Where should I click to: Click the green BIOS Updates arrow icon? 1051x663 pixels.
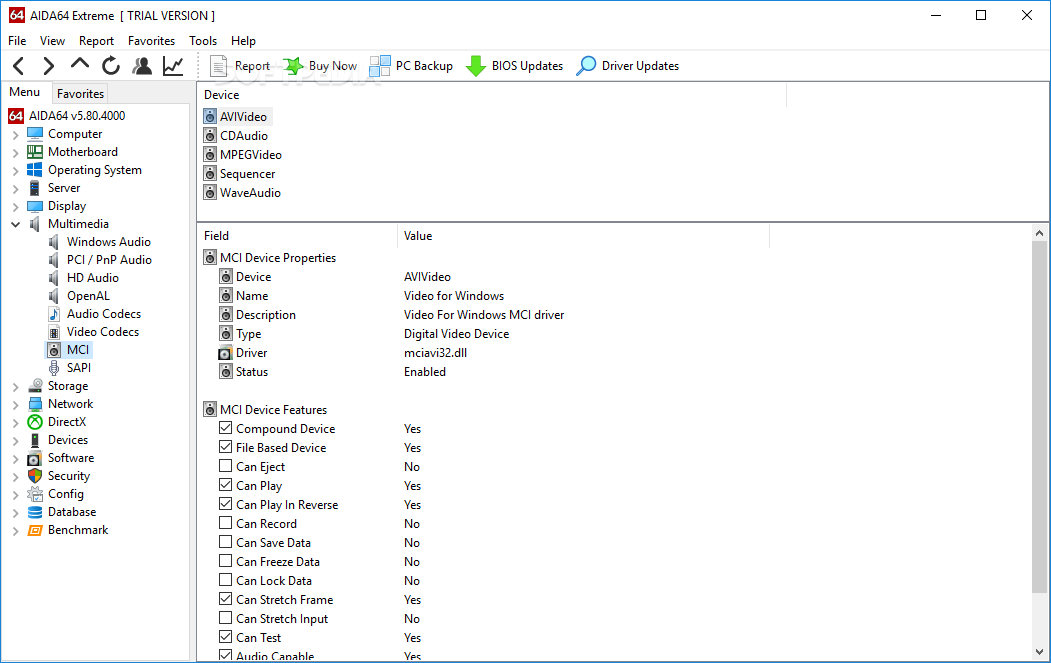pyautogui.click(x=475, y=66)
